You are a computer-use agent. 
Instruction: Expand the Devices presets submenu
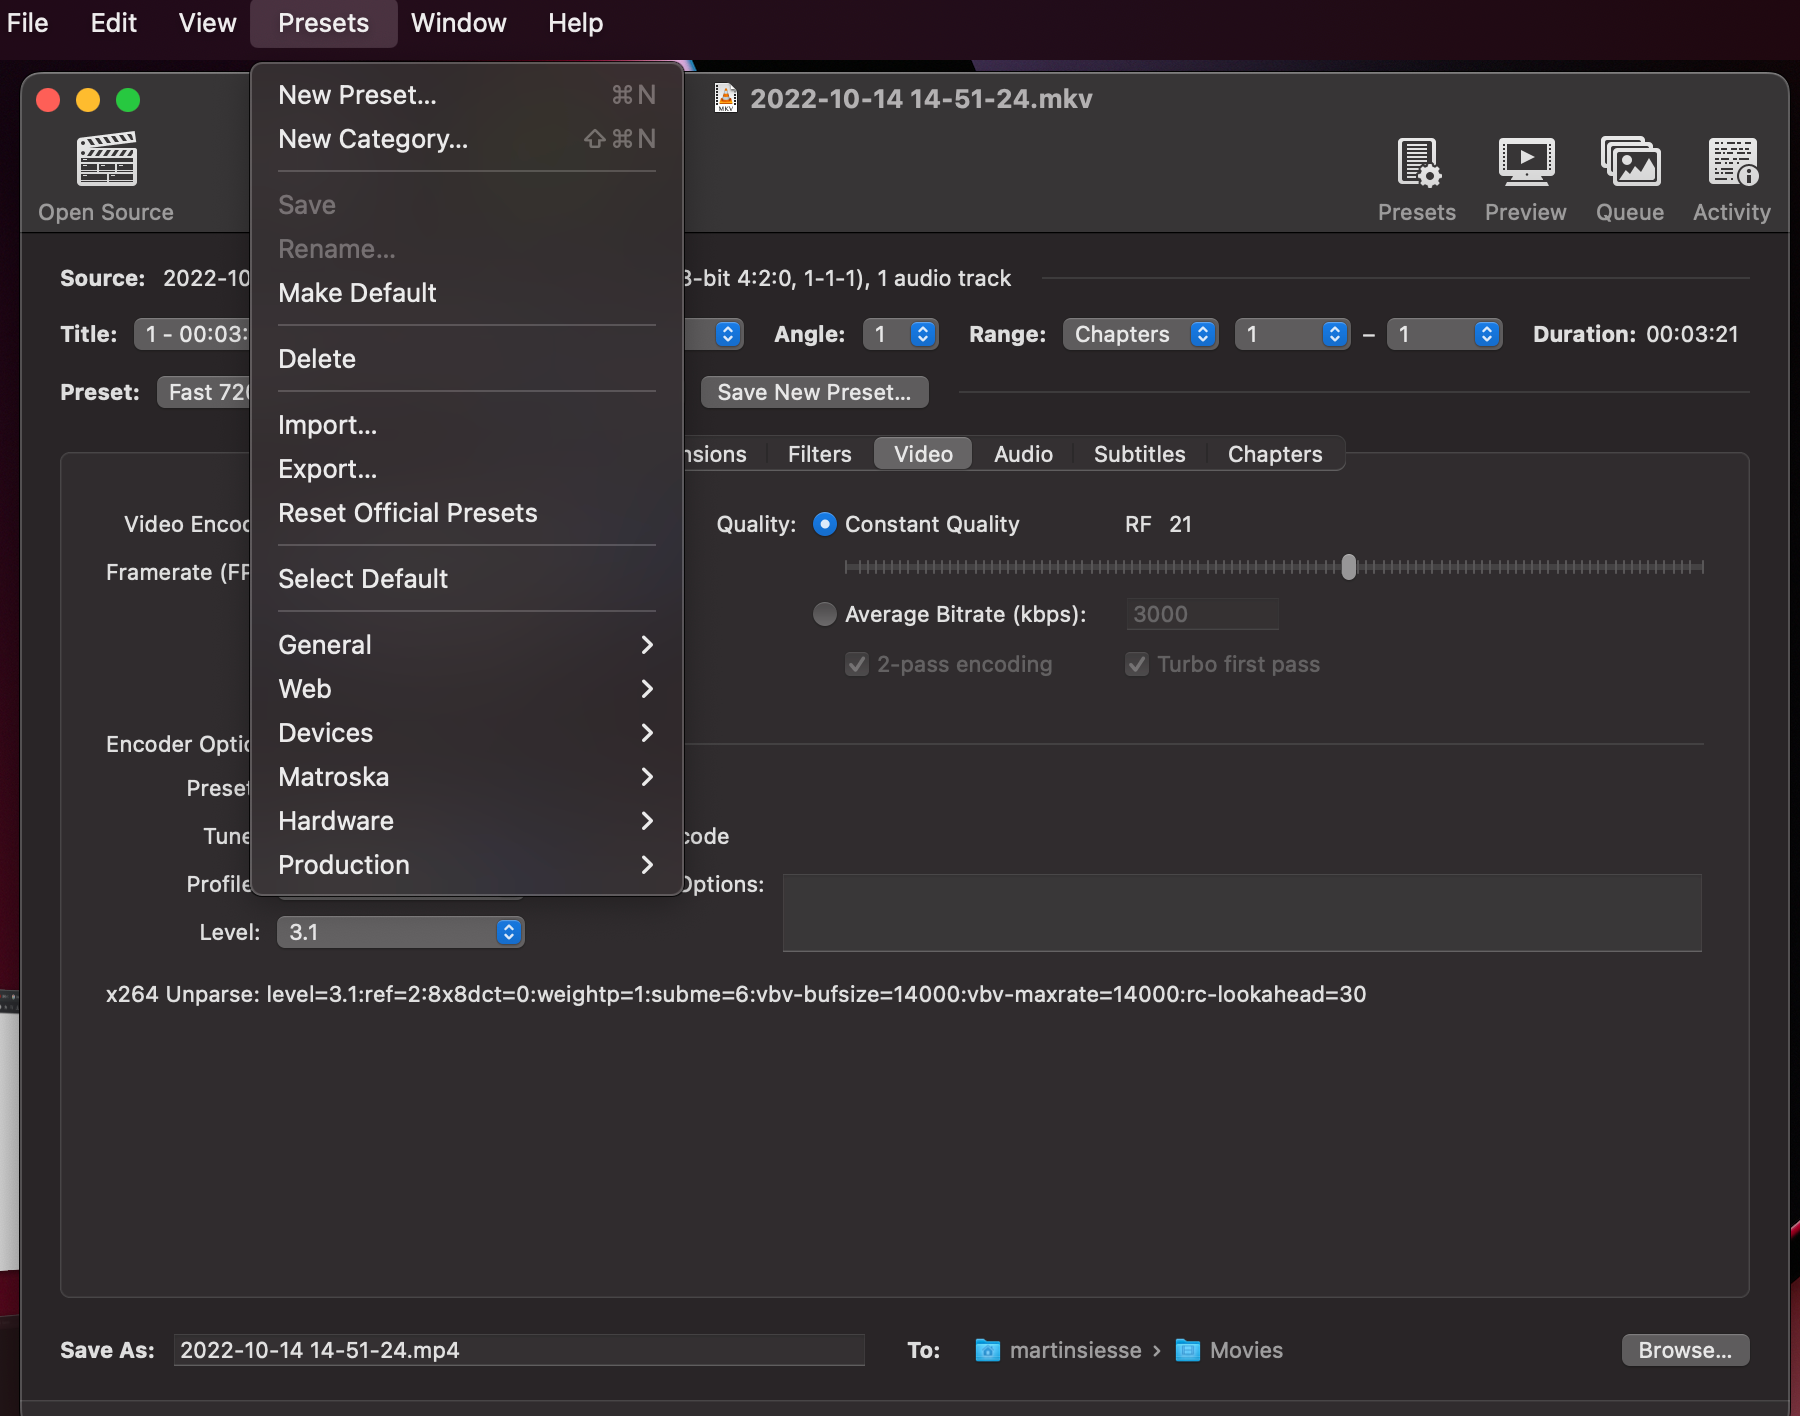tap(467, 733)
